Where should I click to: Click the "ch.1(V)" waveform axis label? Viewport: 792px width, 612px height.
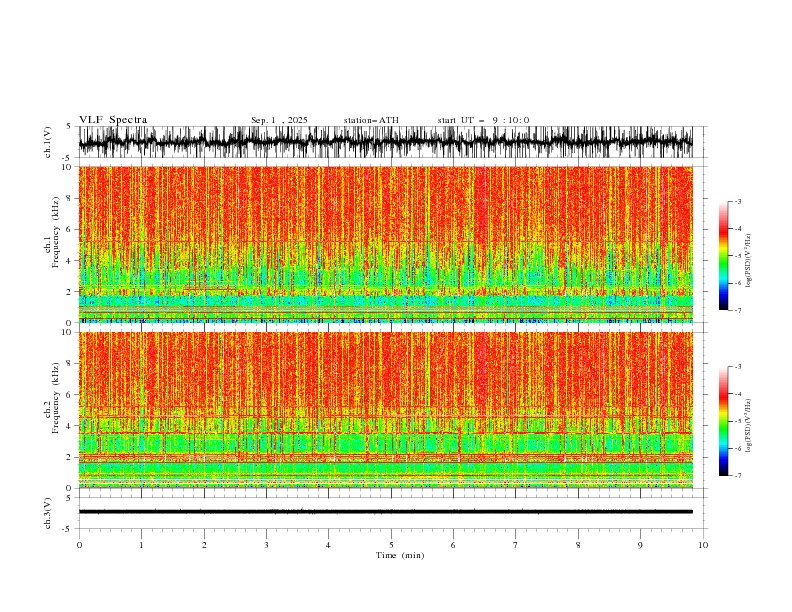tap(48, 142)
